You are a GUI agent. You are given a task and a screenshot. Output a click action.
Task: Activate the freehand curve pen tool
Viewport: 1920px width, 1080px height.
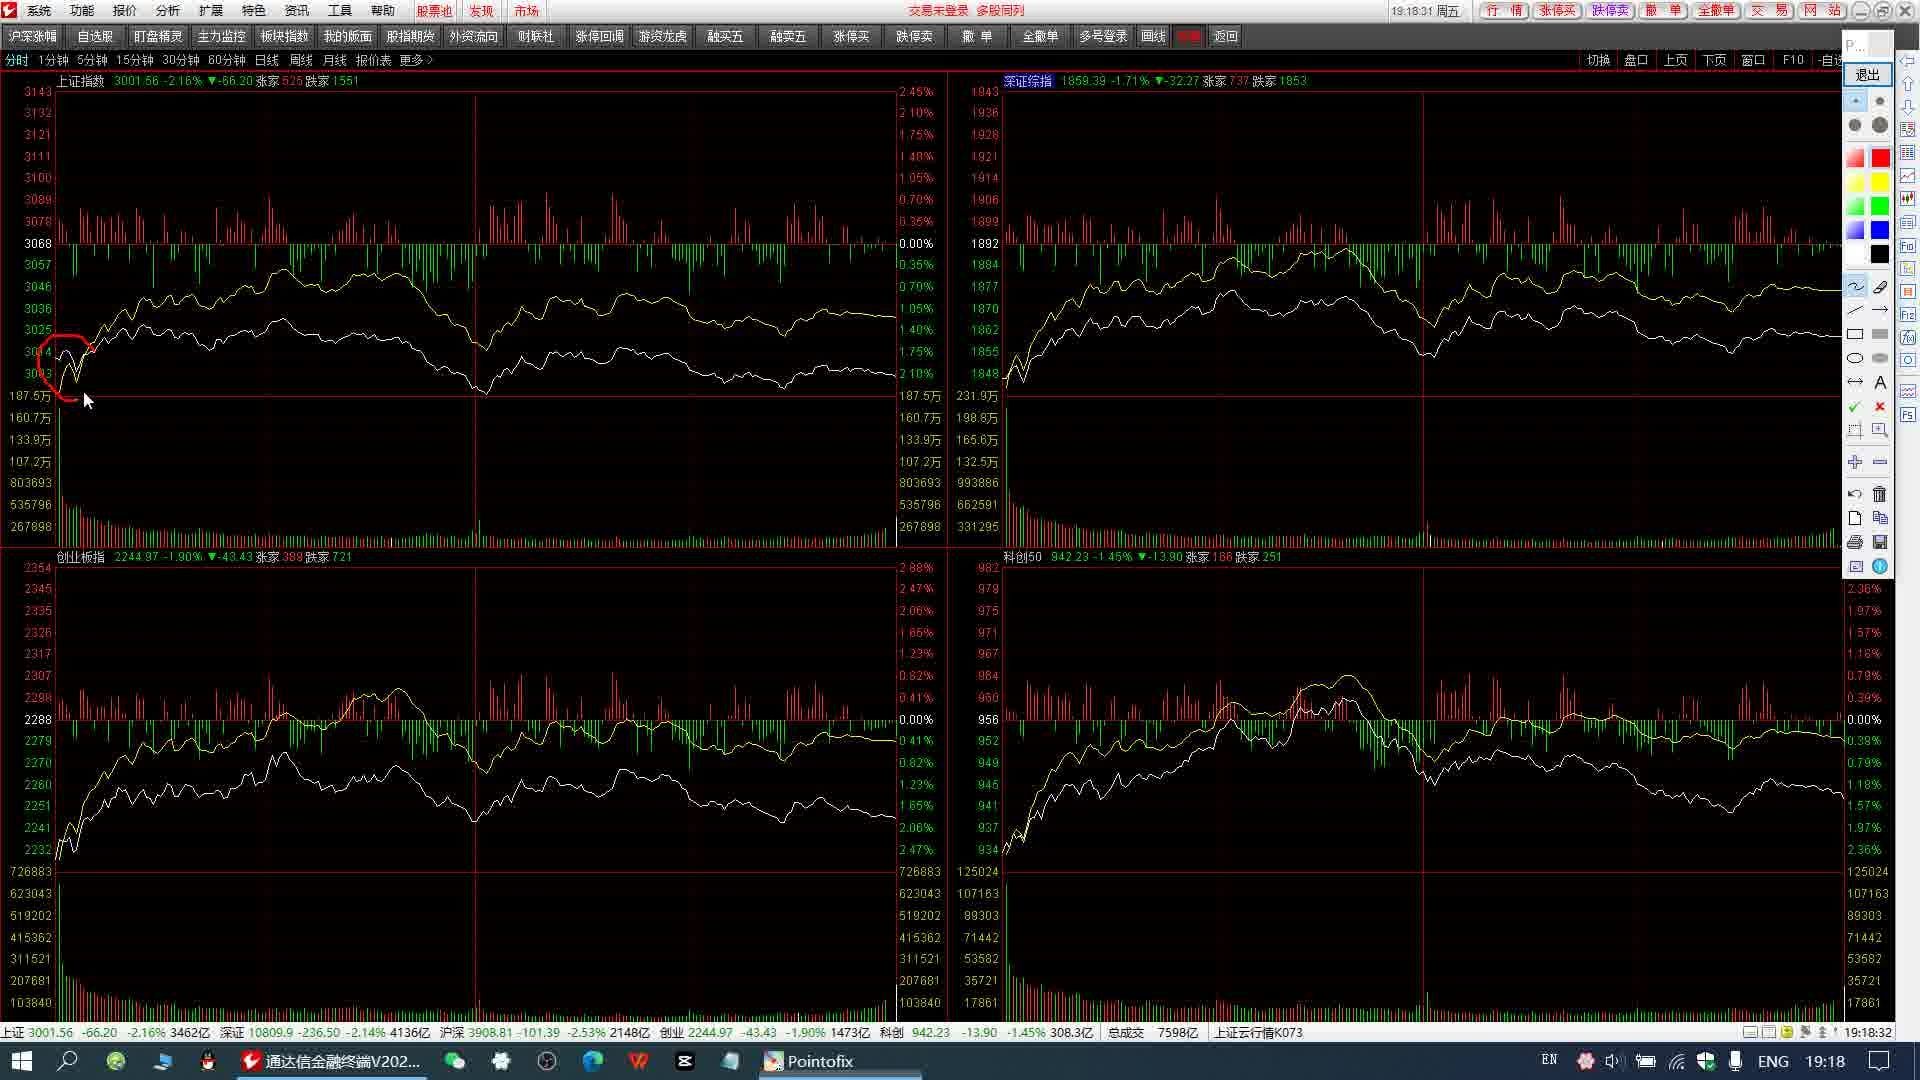(1855, 287)
